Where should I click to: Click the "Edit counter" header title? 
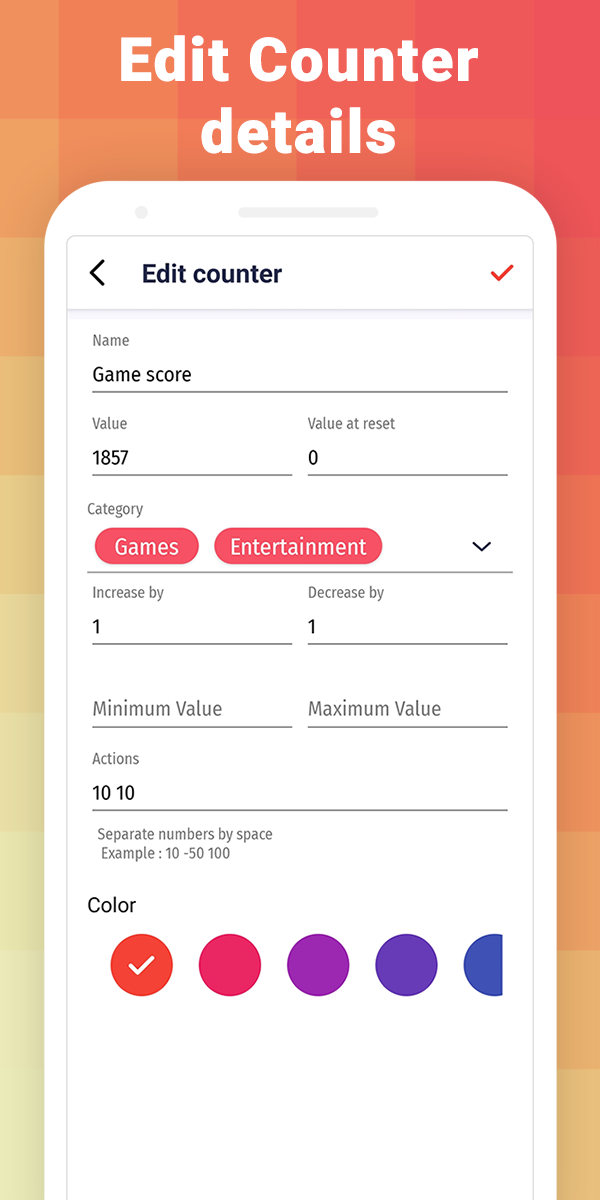(212, 274)
